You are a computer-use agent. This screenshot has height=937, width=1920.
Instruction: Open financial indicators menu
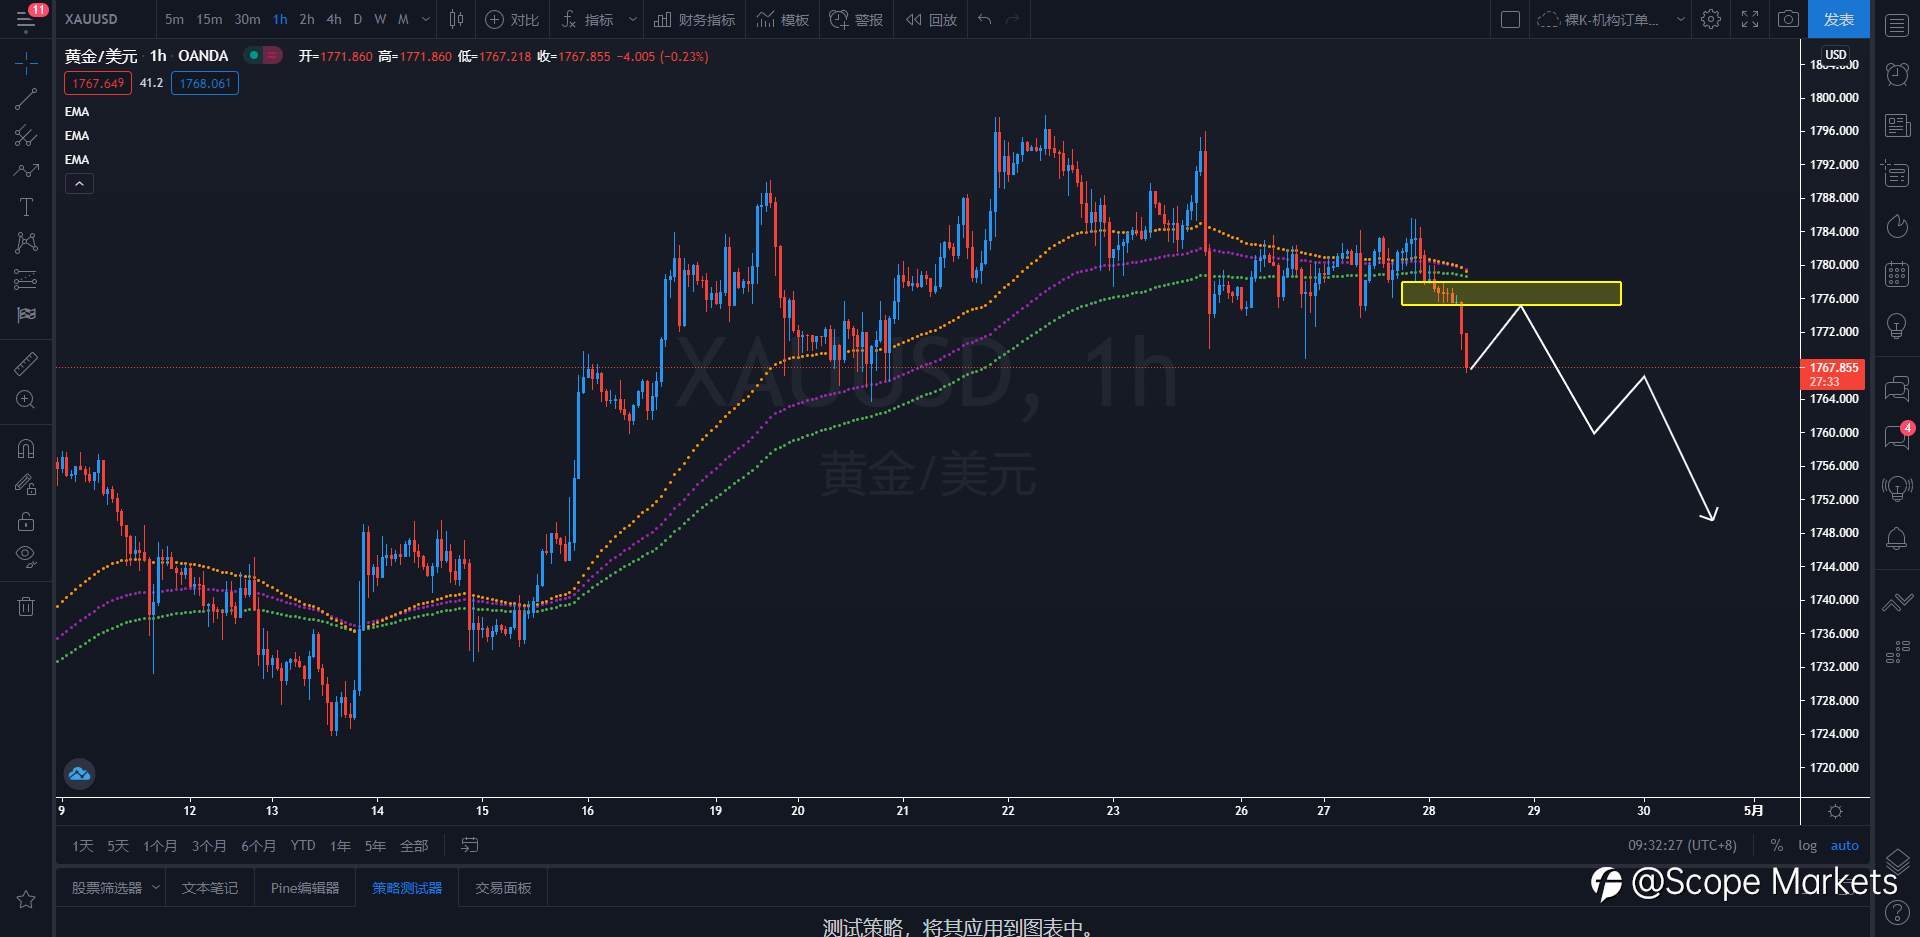pyautogui.click(x=694, y=19)
